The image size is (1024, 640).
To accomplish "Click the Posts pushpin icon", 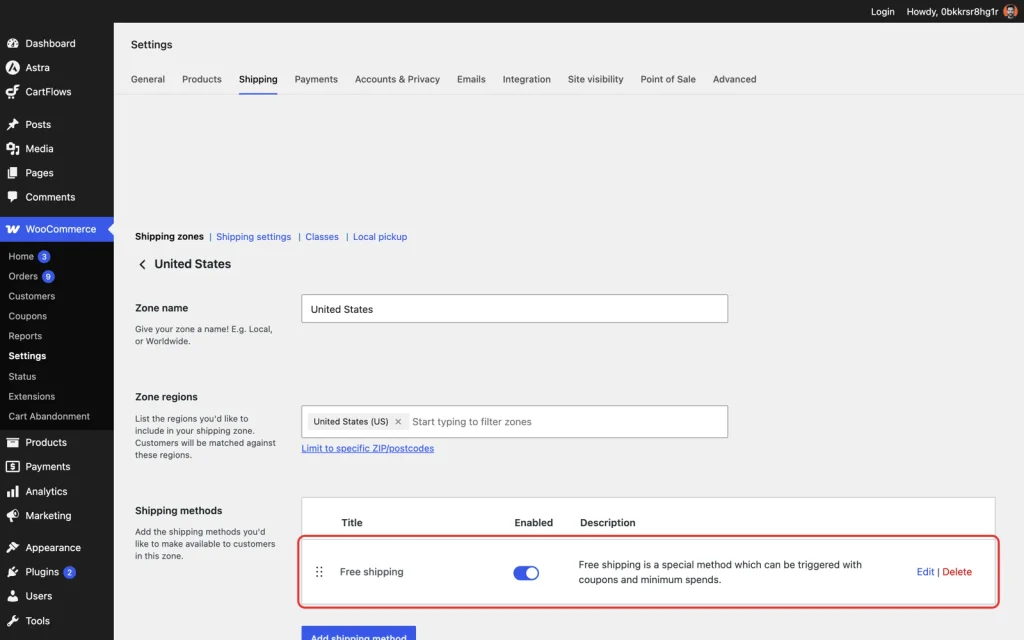I will (x=12, y=124).
